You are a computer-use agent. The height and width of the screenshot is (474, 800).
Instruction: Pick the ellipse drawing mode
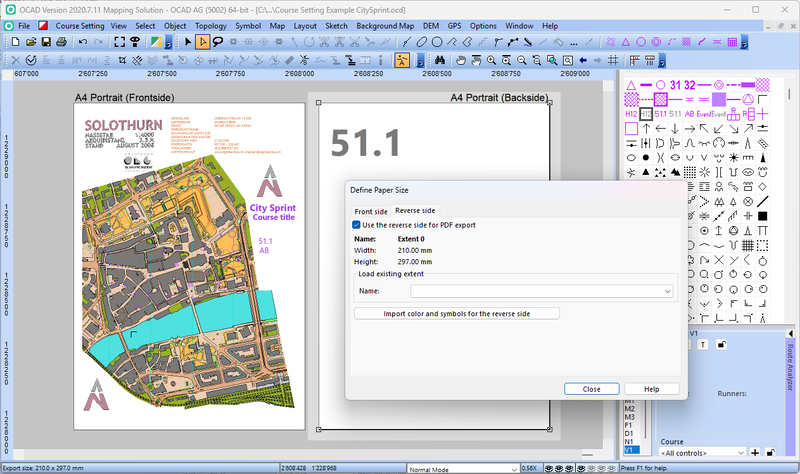(421, 42)
